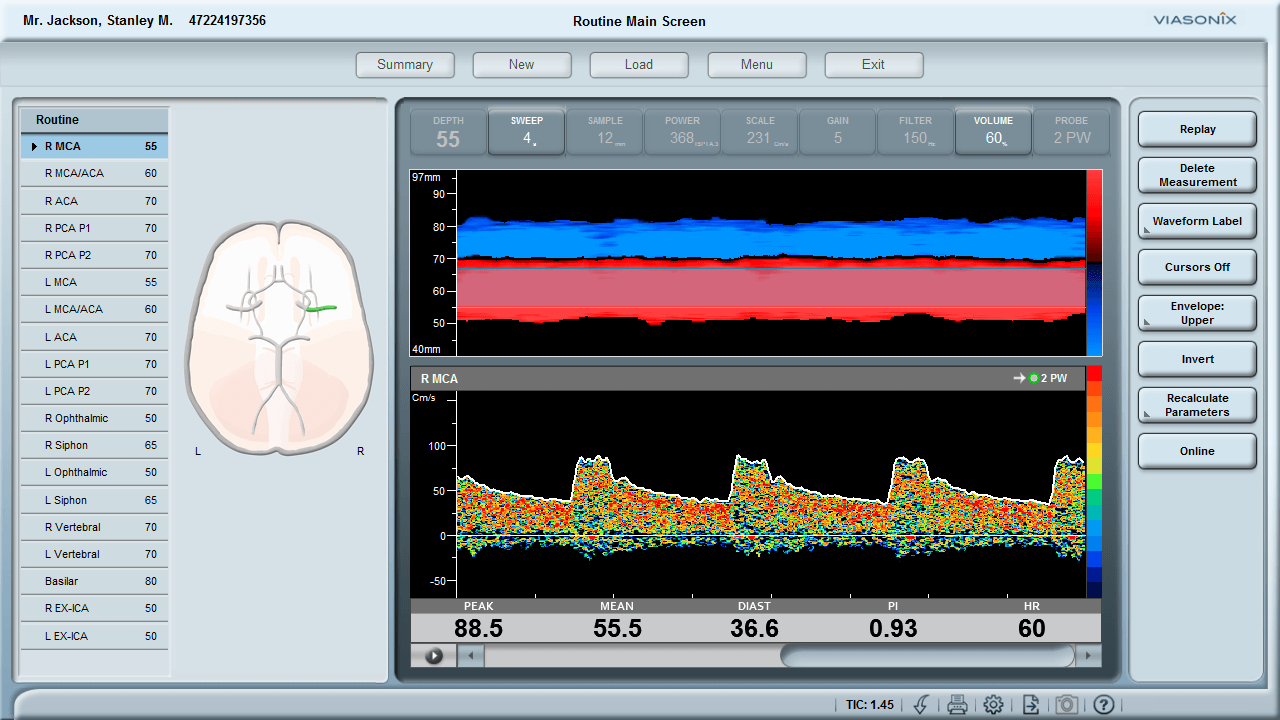Viewport: 1280px width, 720px height.
Task: Export the exam via the export icon
Action: click(x=1031, y=704)
